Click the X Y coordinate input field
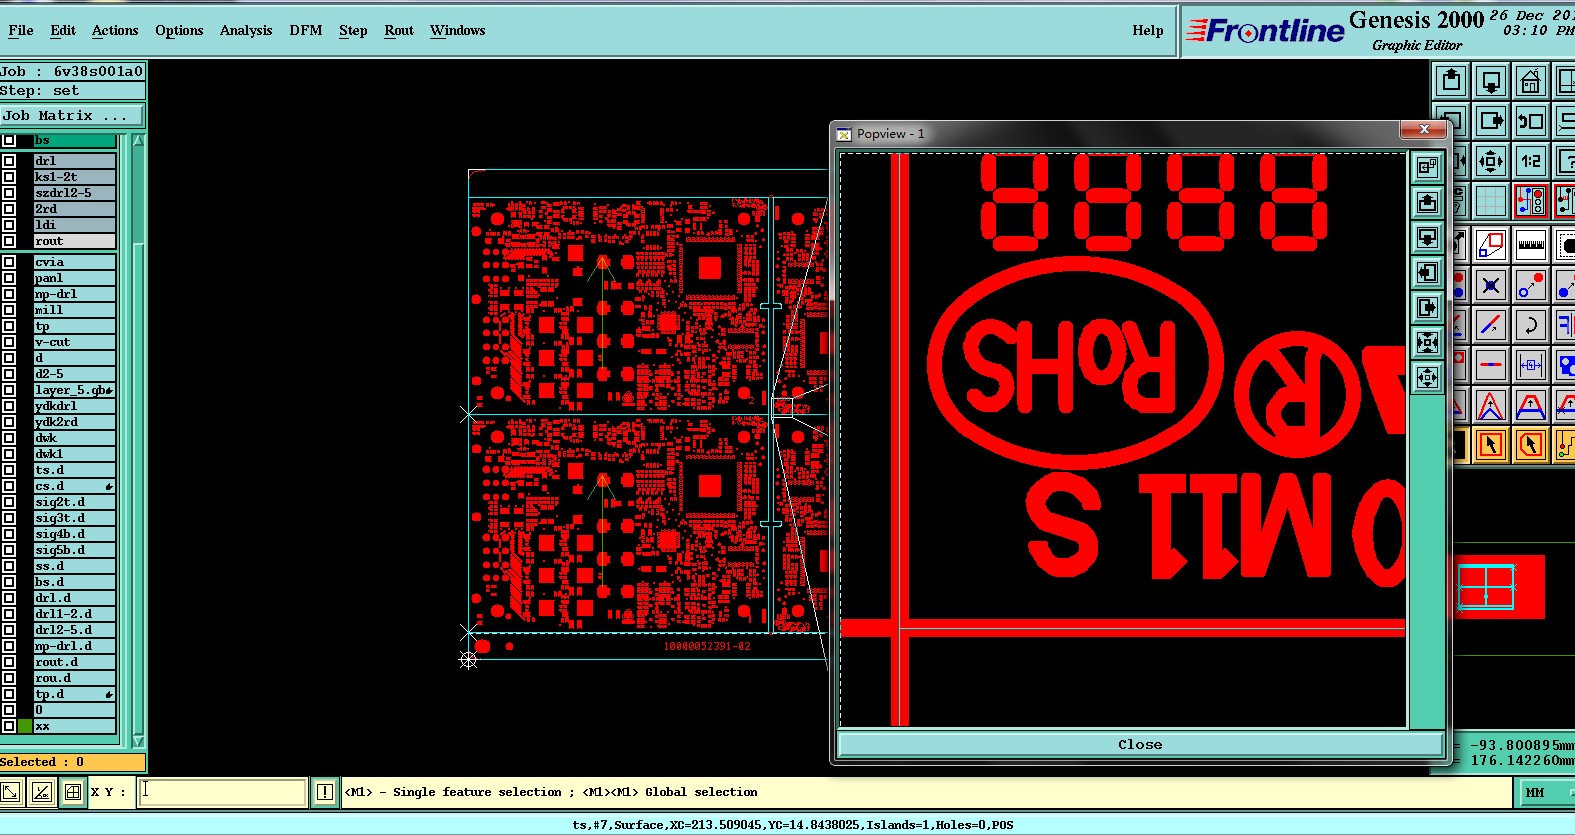 223,792
